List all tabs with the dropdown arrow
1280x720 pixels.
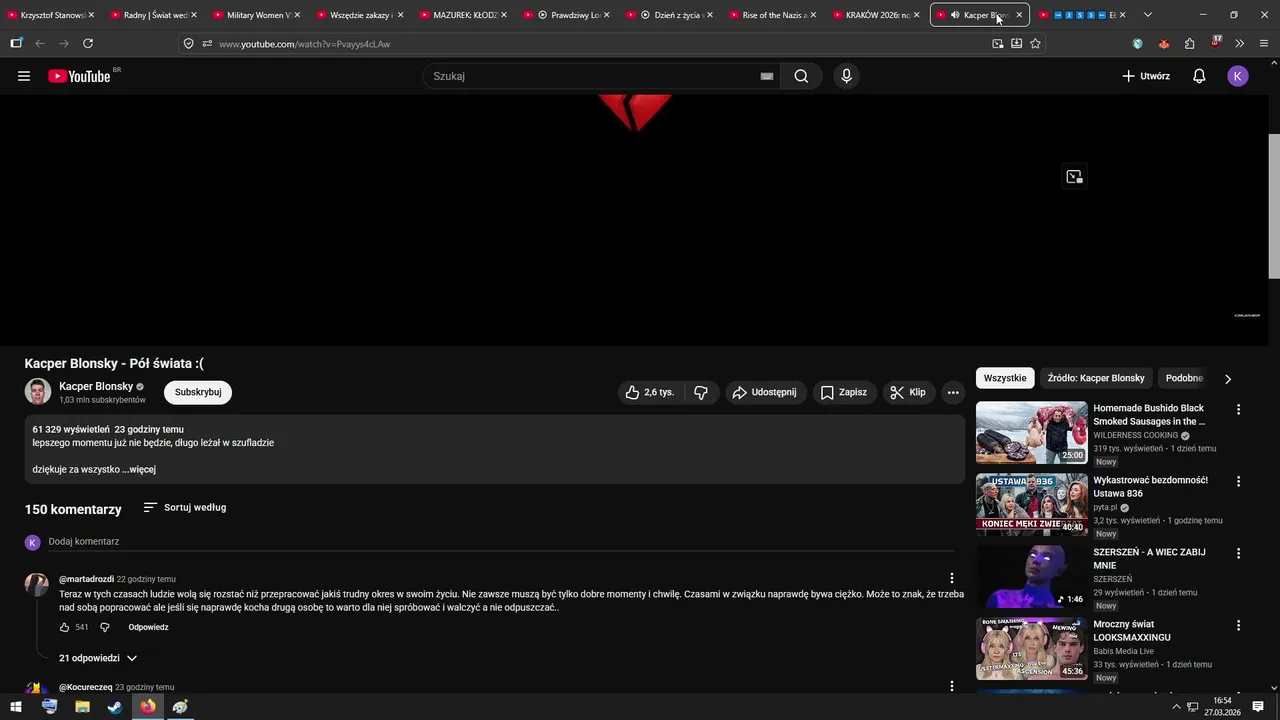(x=1148, y=15)
